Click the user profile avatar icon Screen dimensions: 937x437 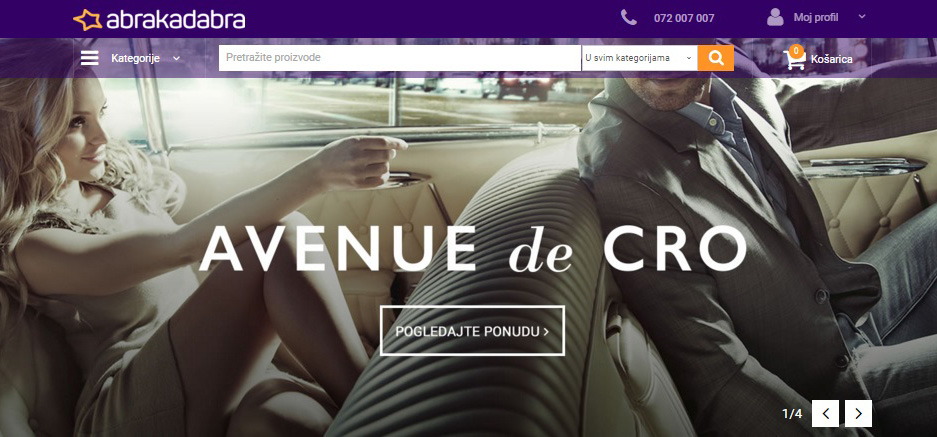(x=775, y=17)
